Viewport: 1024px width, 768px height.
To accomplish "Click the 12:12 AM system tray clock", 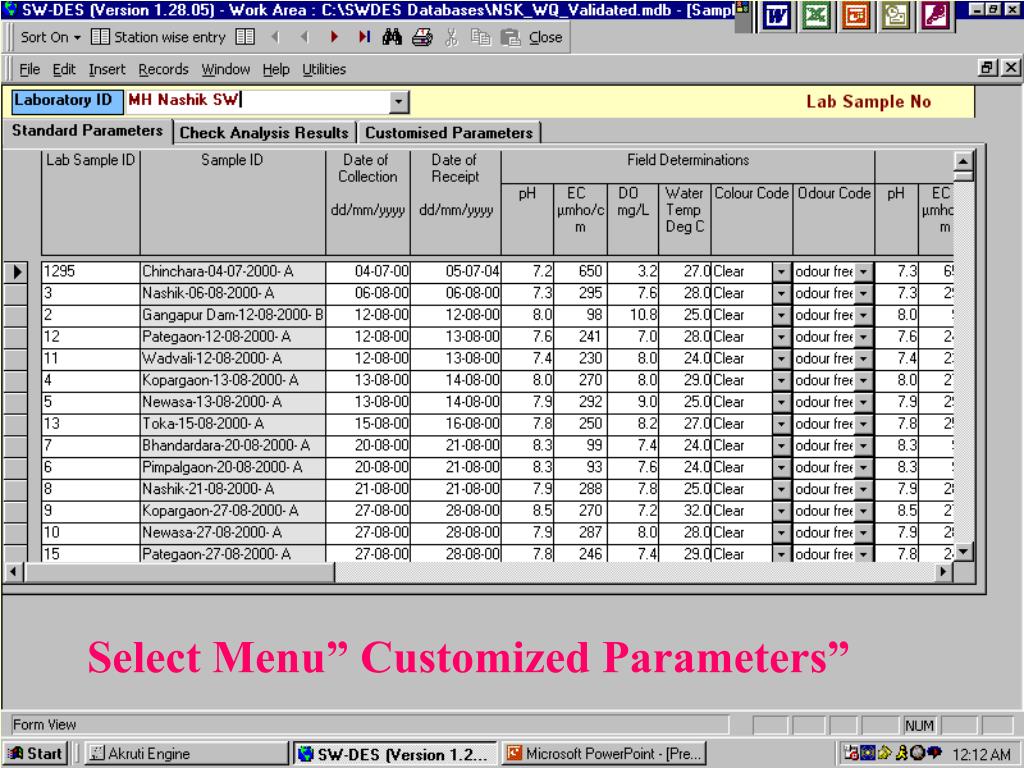I will (981, 754).
